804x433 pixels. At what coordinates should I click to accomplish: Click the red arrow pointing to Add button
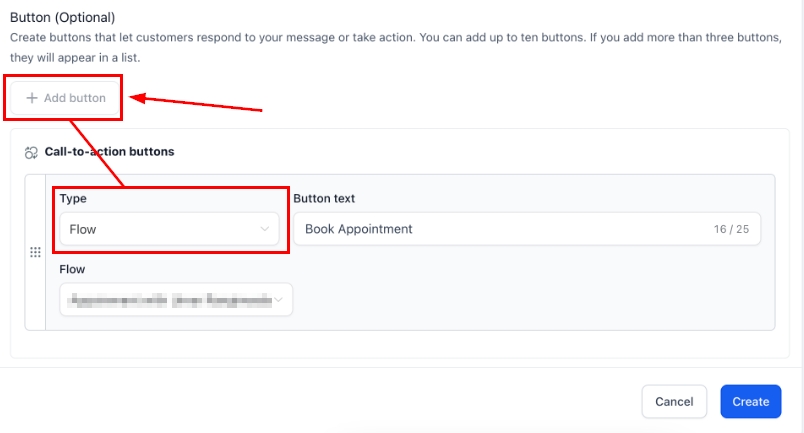click(198, 103)
